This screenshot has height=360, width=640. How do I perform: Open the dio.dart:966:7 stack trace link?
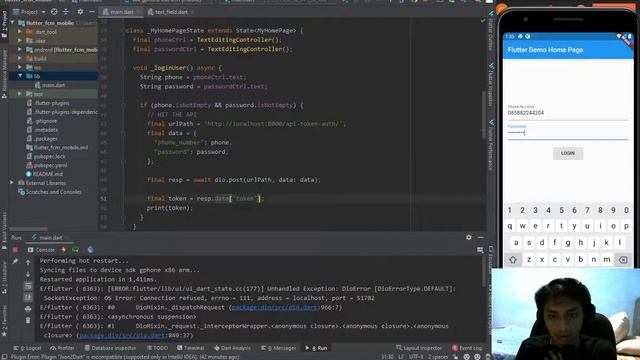point(274,307)
